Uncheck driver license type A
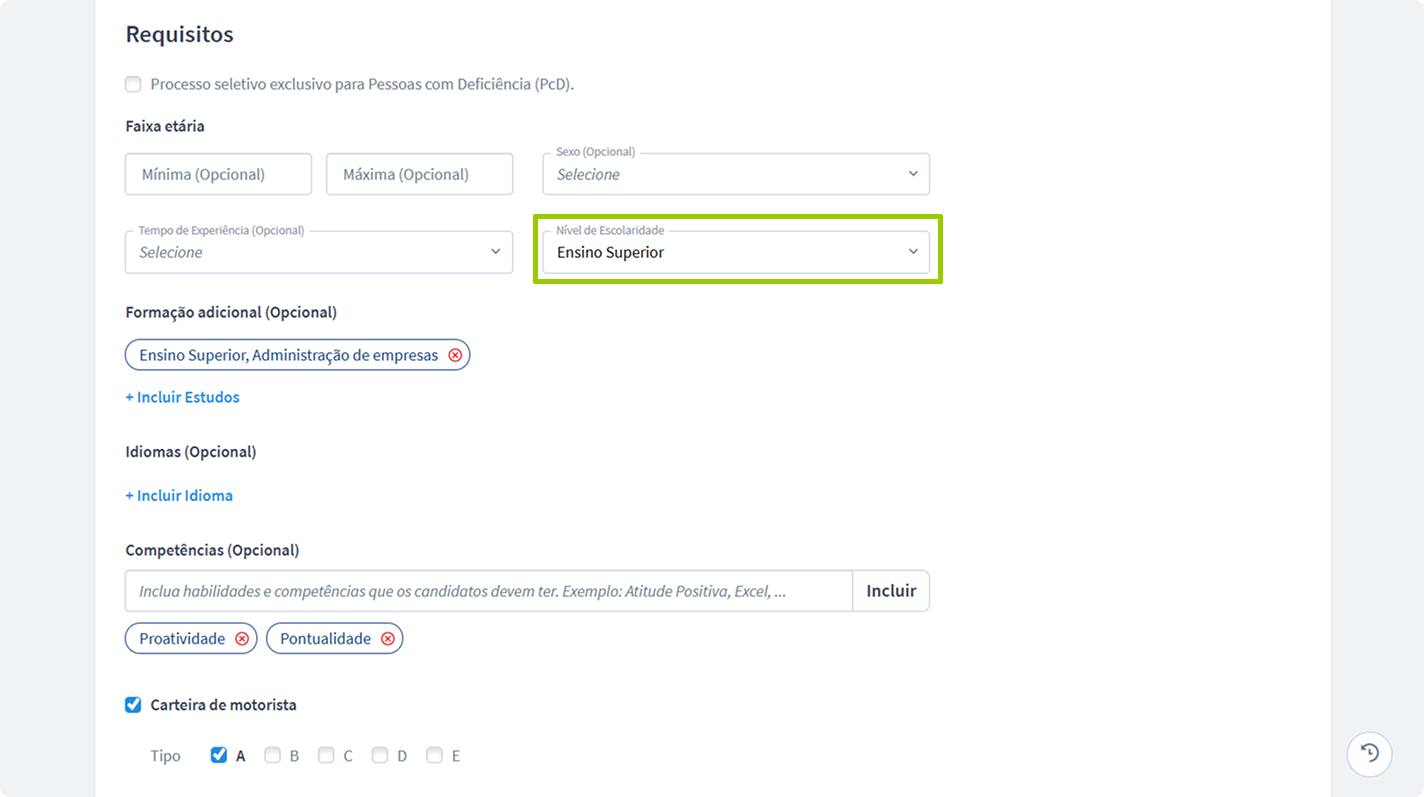Screen dimensions: 1424x797 click(x=219, y=755)
